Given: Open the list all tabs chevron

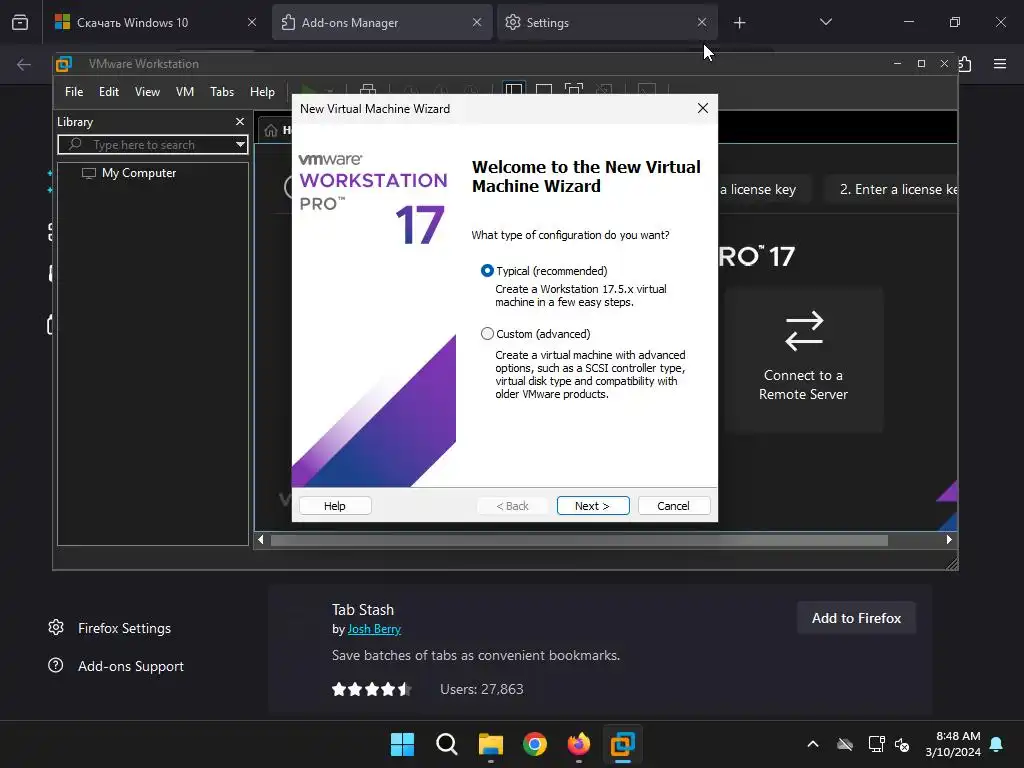Looking at the screenshot, I should click(x=825, y=22).
